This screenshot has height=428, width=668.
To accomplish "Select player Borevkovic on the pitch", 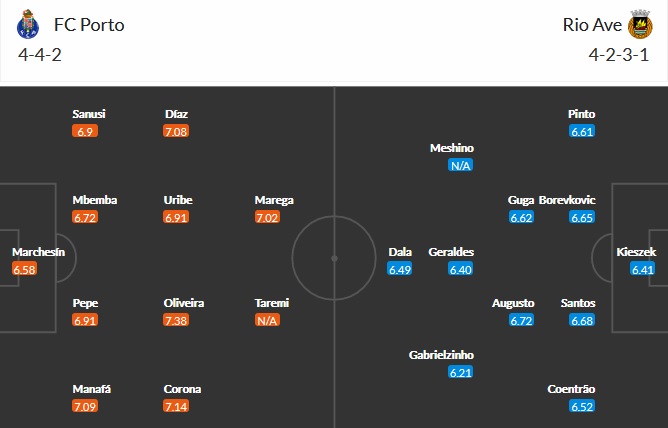I will click(568, 200).
